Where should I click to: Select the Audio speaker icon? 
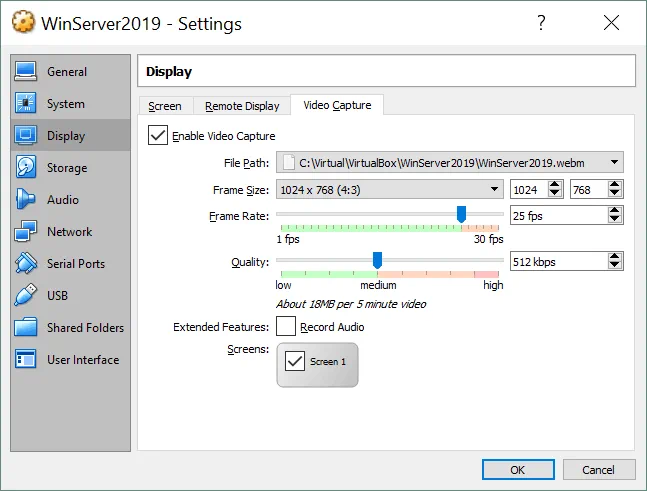(26, 200)
